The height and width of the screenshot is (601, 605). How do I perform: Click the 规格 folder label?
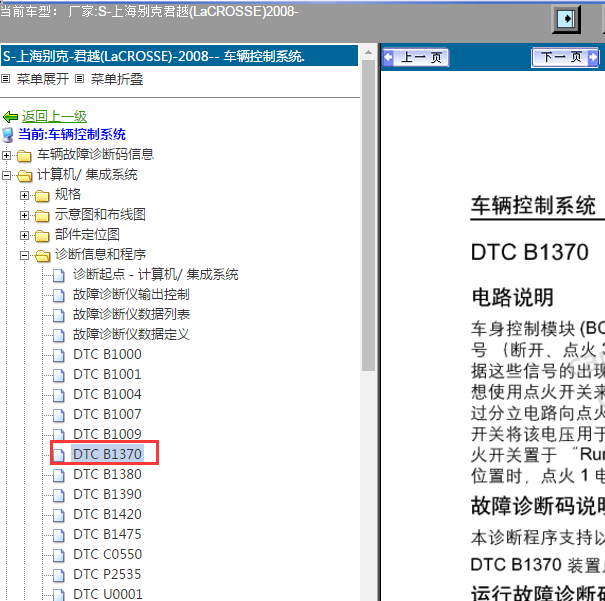pyautogui.click(x=68, y=194)
